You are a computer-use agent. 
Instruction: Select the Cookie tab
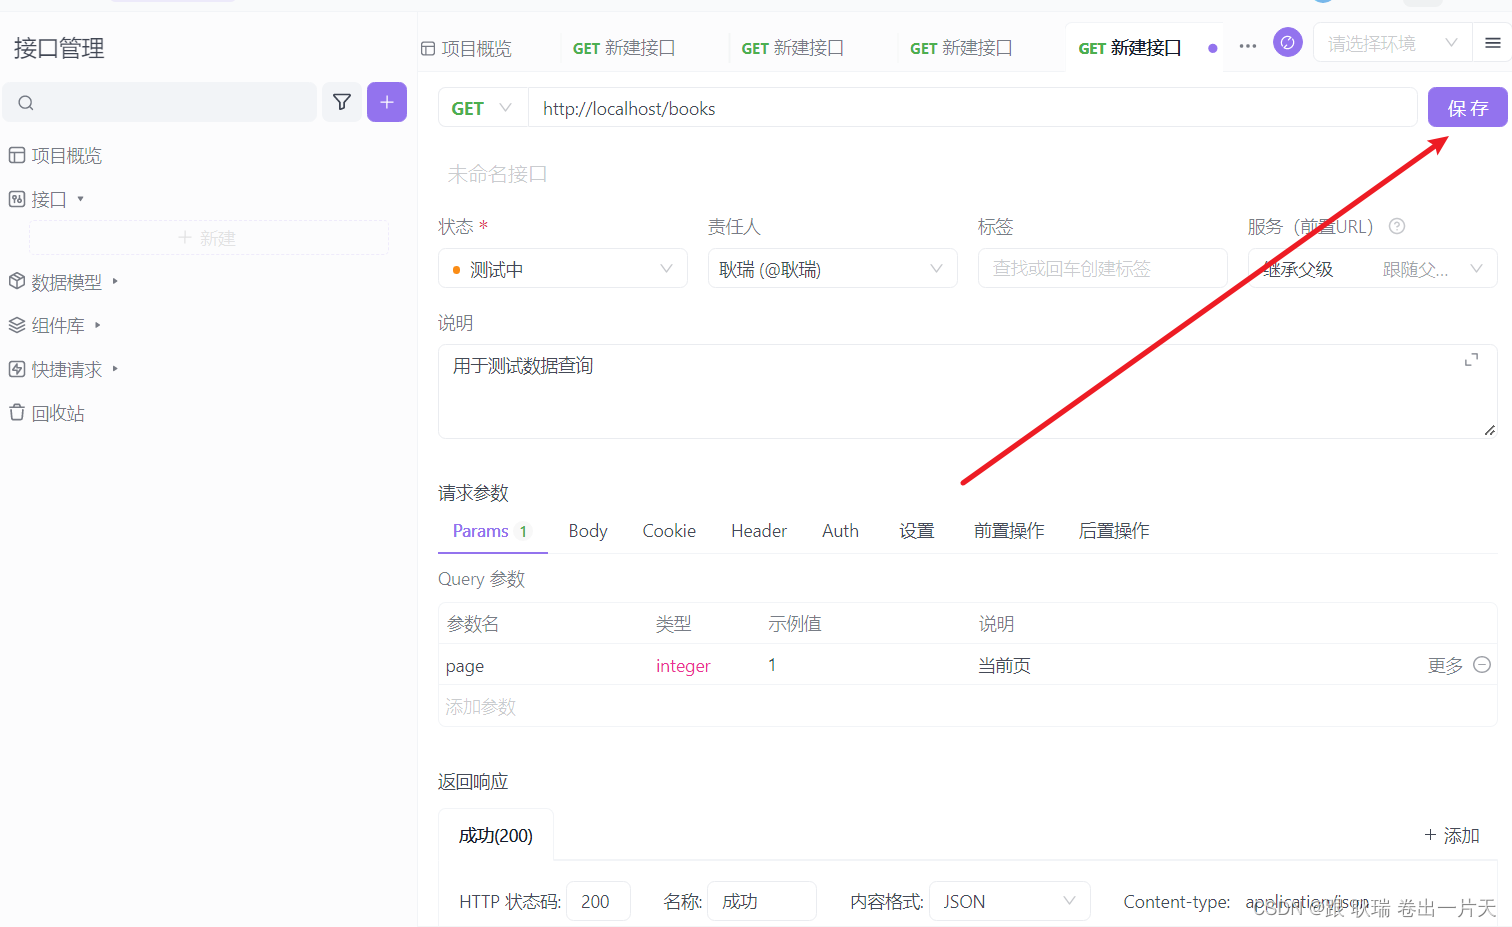(669, 531)
